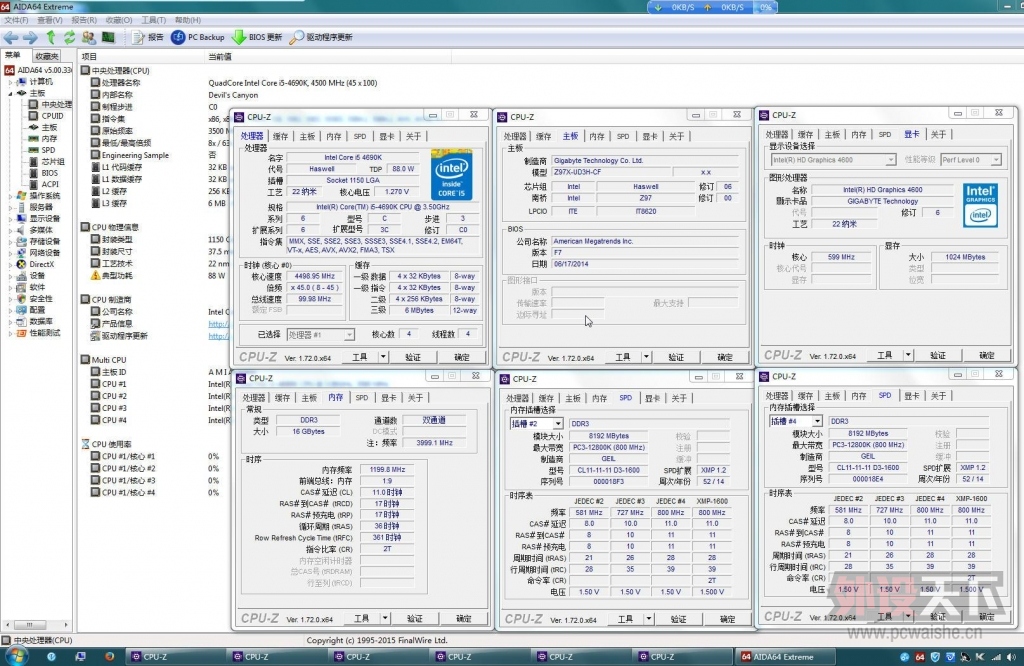
Task: Click the volume icon in system tray
Action: point(1011,657)
